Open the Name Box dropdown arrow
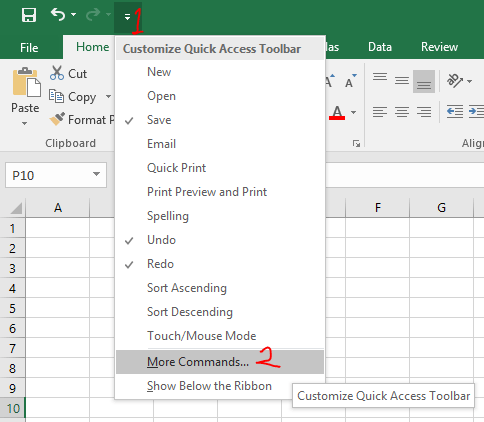The image size is (484, 422). pos(96,174)
